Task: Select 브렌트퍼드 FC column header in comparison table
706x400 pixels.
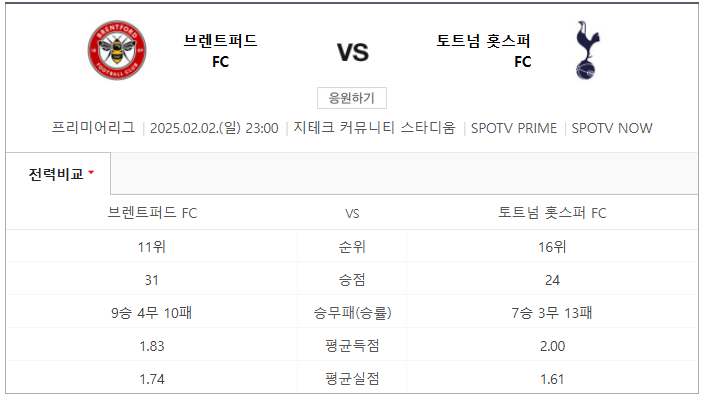Action: pyautogui.click(x=152, y=213)
